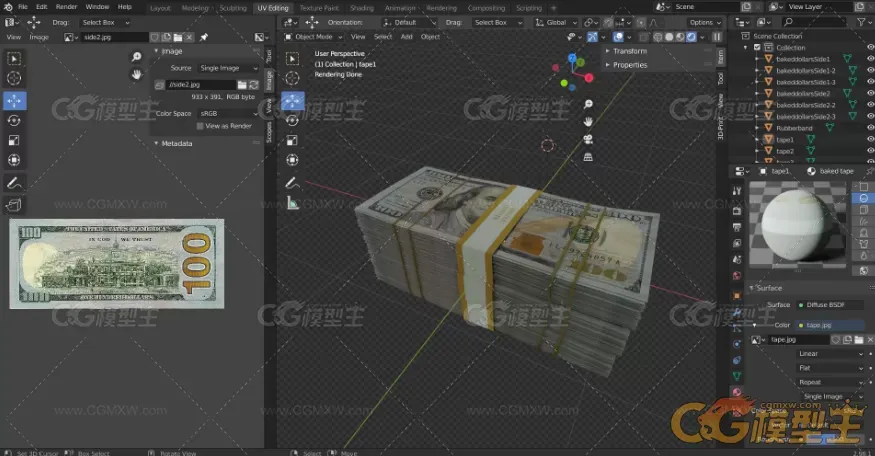Select the Select Box tool in 3D viewport
875x456 pixels.
coord(292,59)
